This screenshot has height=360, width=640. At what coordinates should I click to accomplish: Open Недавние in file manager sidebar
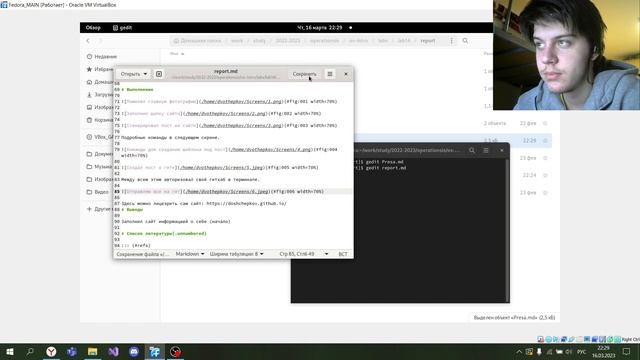pos(102,56)
